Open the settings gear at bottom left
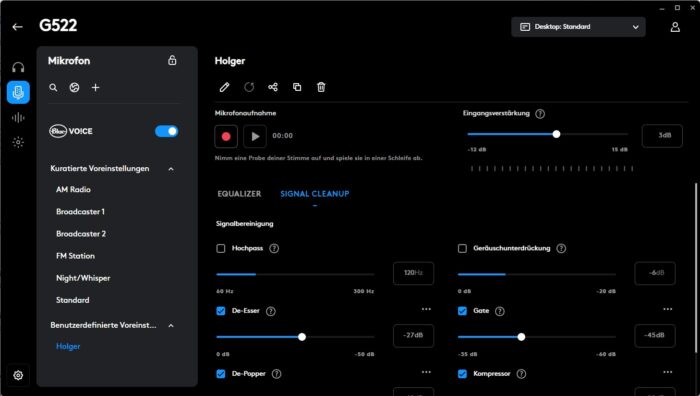 coord(18,375)
